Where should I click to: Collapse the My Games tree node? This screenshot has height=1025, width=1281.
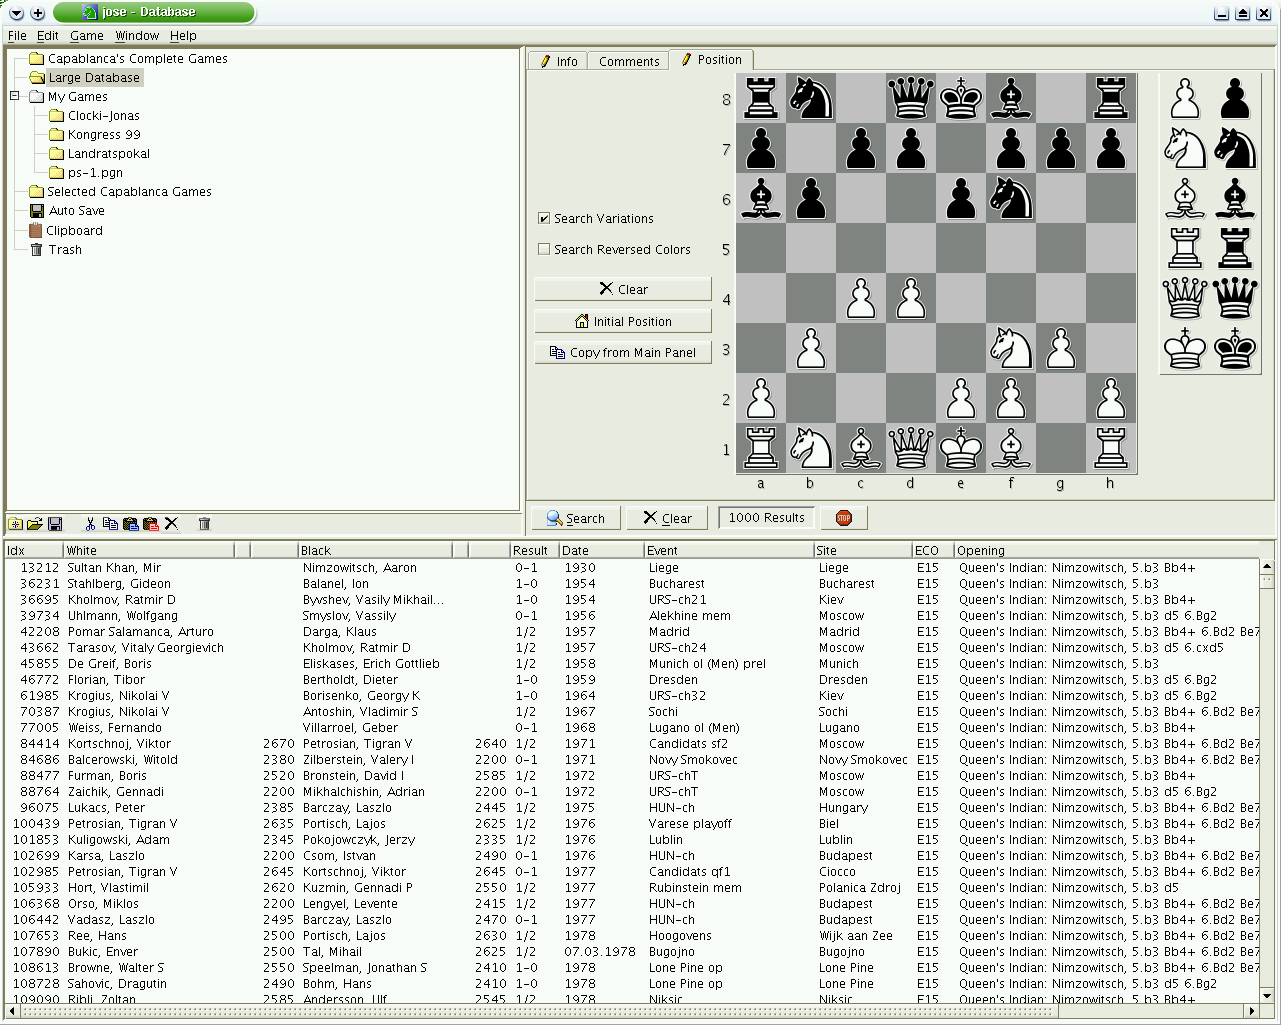coord(15,97)
